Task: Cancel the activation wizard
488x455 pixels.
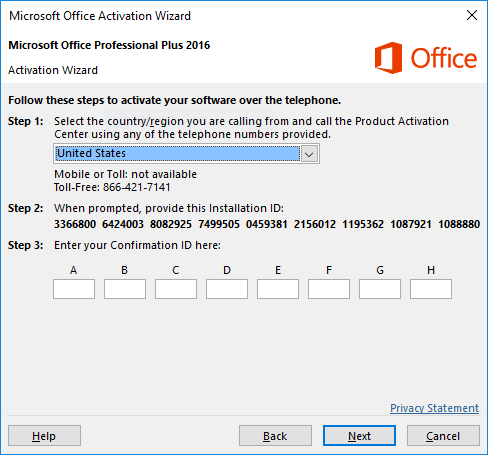Action: click(x=443, y=436)
